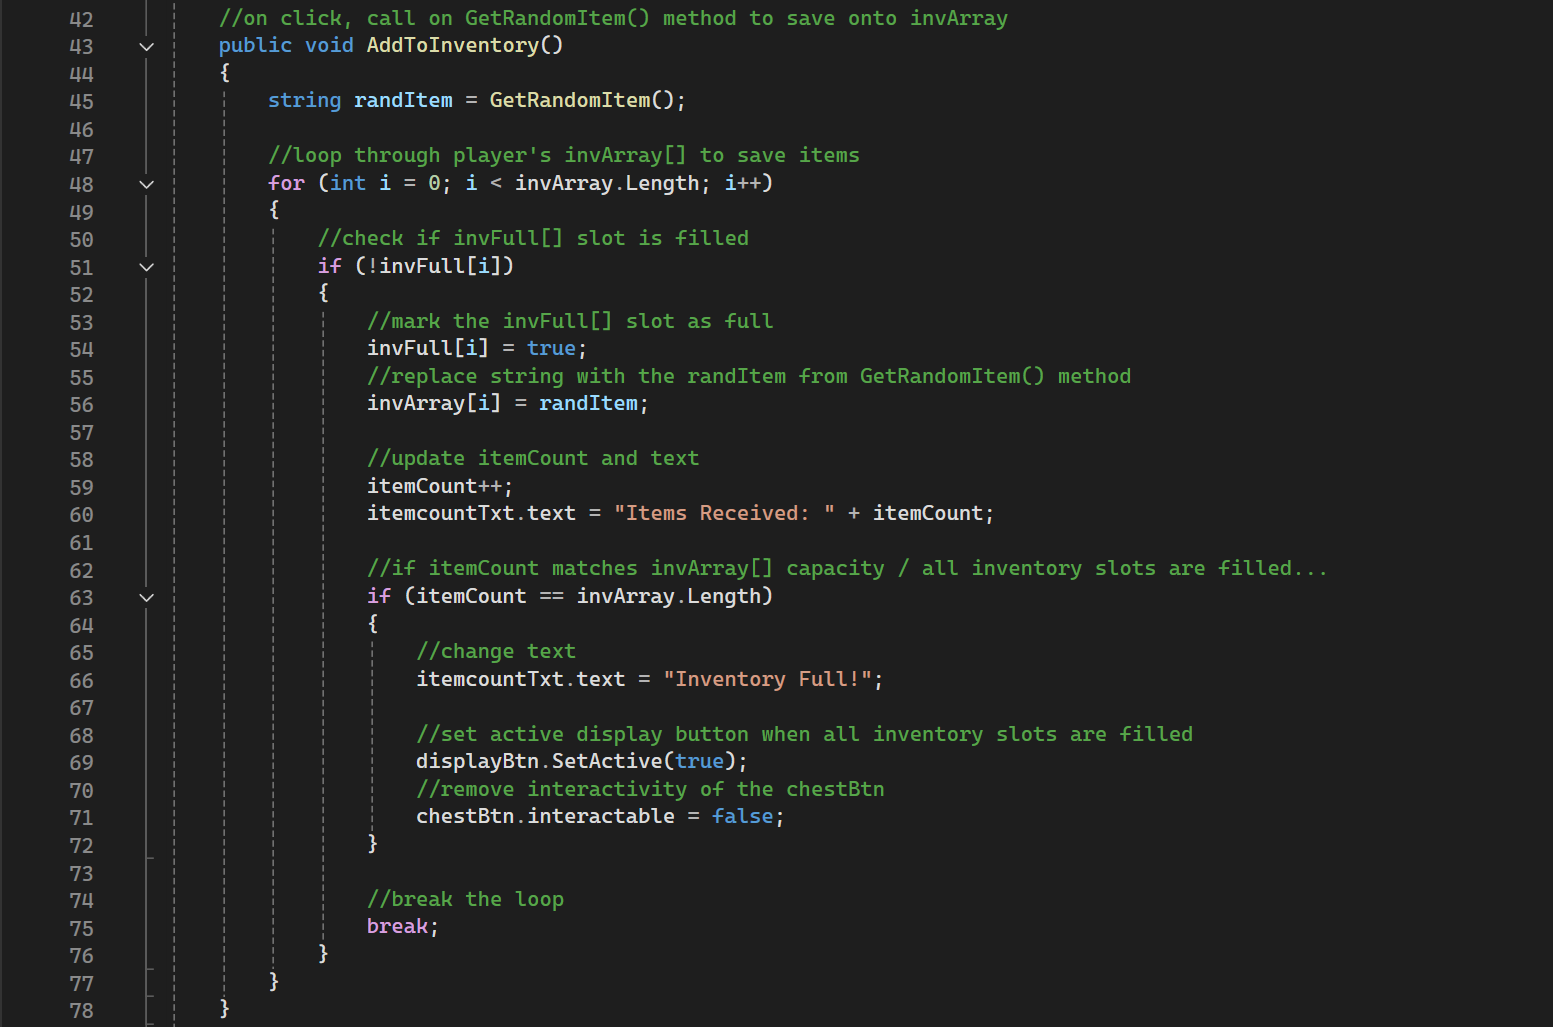
Task: Click the "//break the loop" comment
Action: point(465,900)
